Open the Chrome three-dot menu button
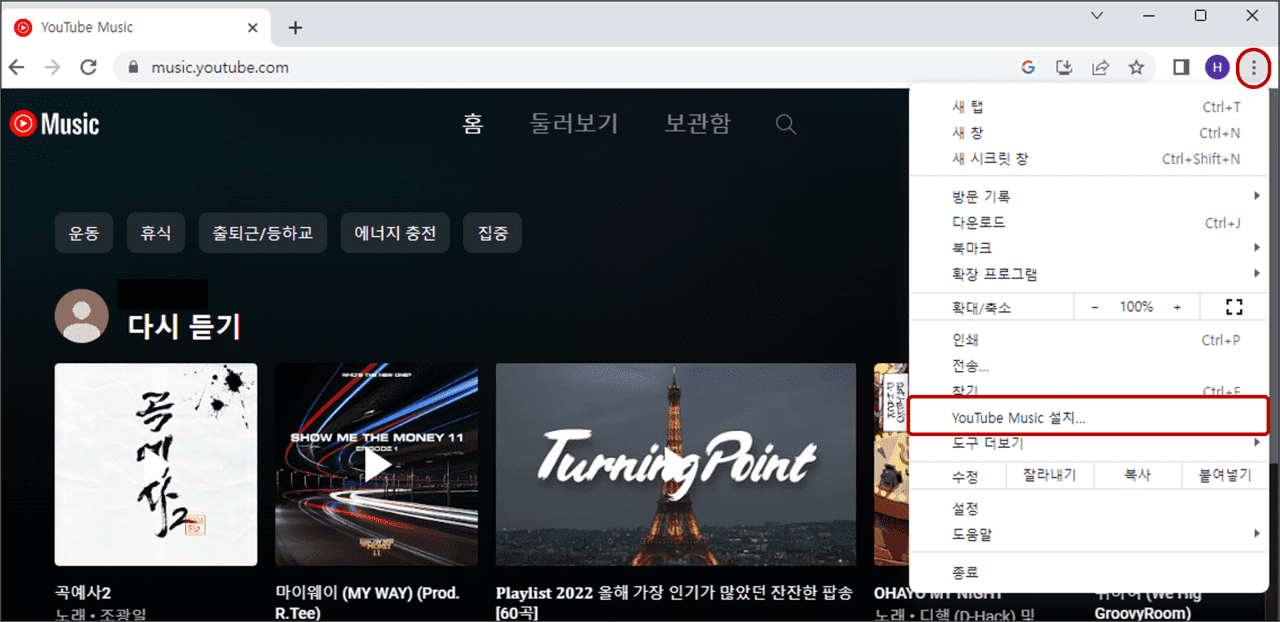Image resolution: width=1280 pixels, height=622 pixels. [1253, 68]
